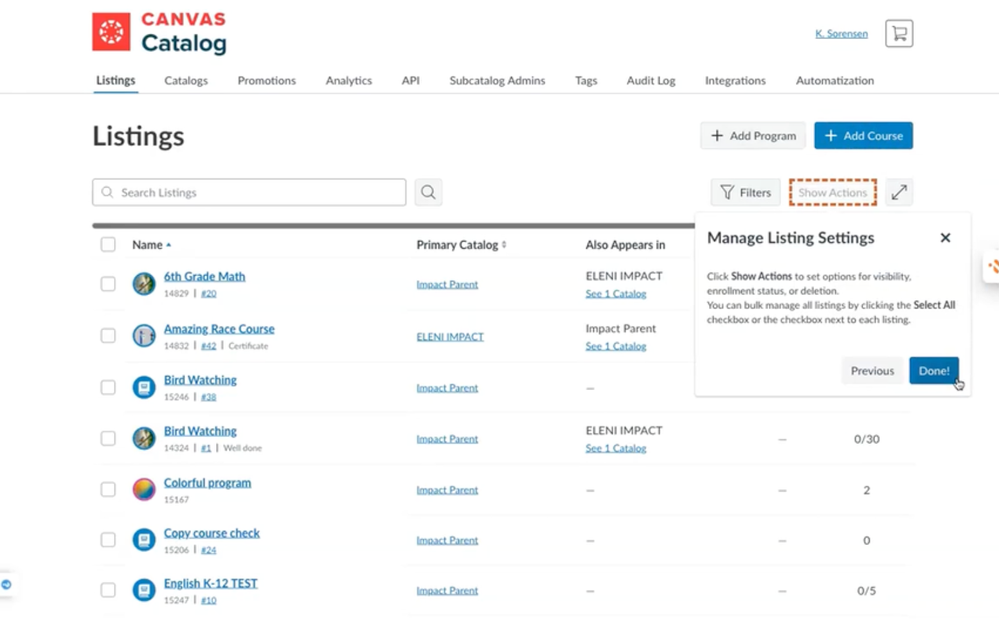999x622 pixels.
Task: Click the Add Course button
Action: click(x=862, y=136)
